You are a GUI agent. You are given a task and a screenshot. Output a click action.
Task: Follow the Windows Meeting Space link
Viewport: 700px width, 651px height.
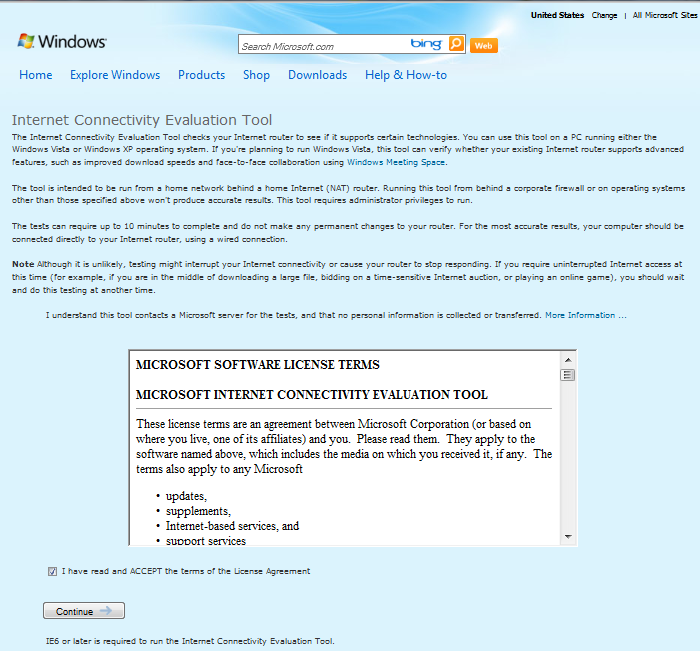396,162
